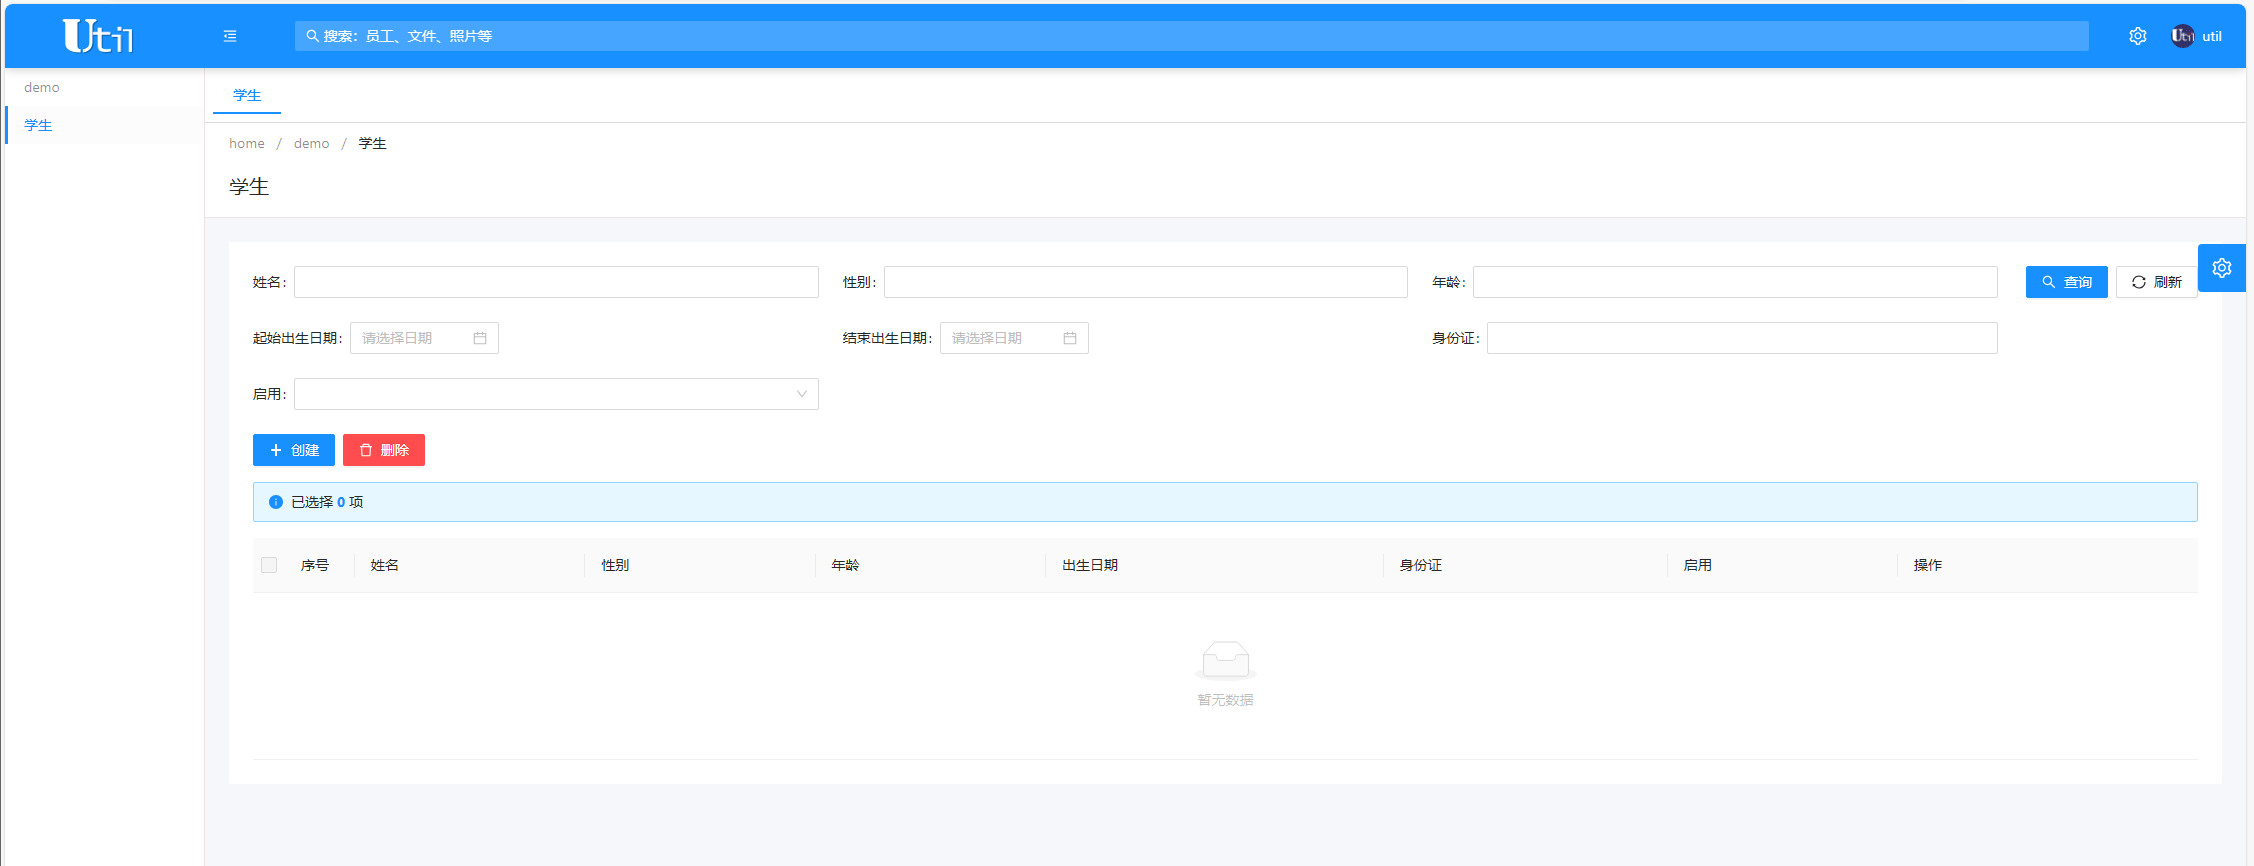Go to demo breadcrumb
The image size is (2254, 866).
coord(311,143)
